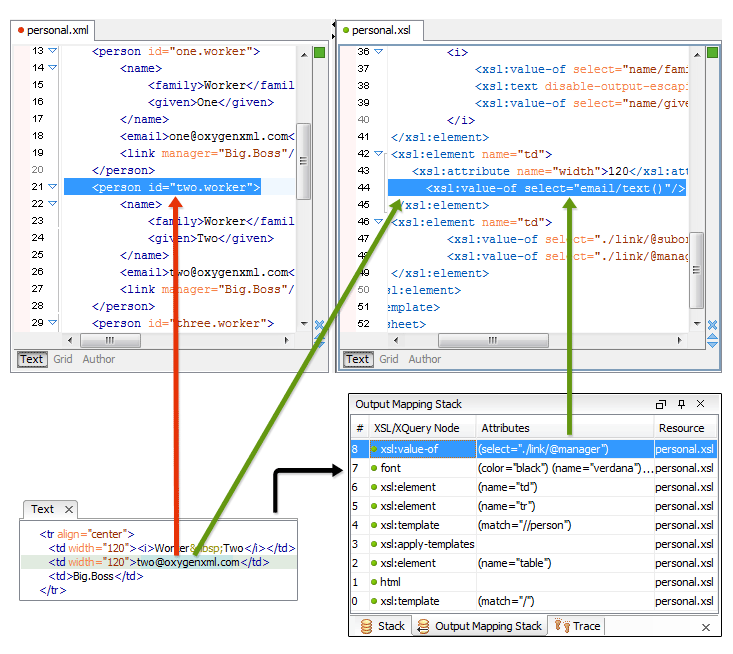Collapse fold at line 42 in personal.xsl
The width and height of the screenshot is (733, 654).
click(x=378, y=154)
